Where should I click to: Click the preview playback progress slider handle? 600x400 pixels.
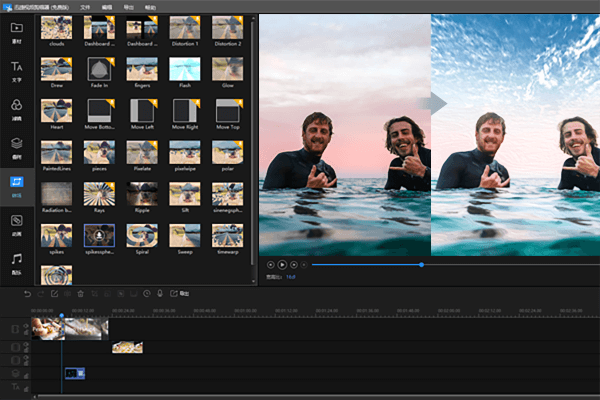(x=421, y=264)
